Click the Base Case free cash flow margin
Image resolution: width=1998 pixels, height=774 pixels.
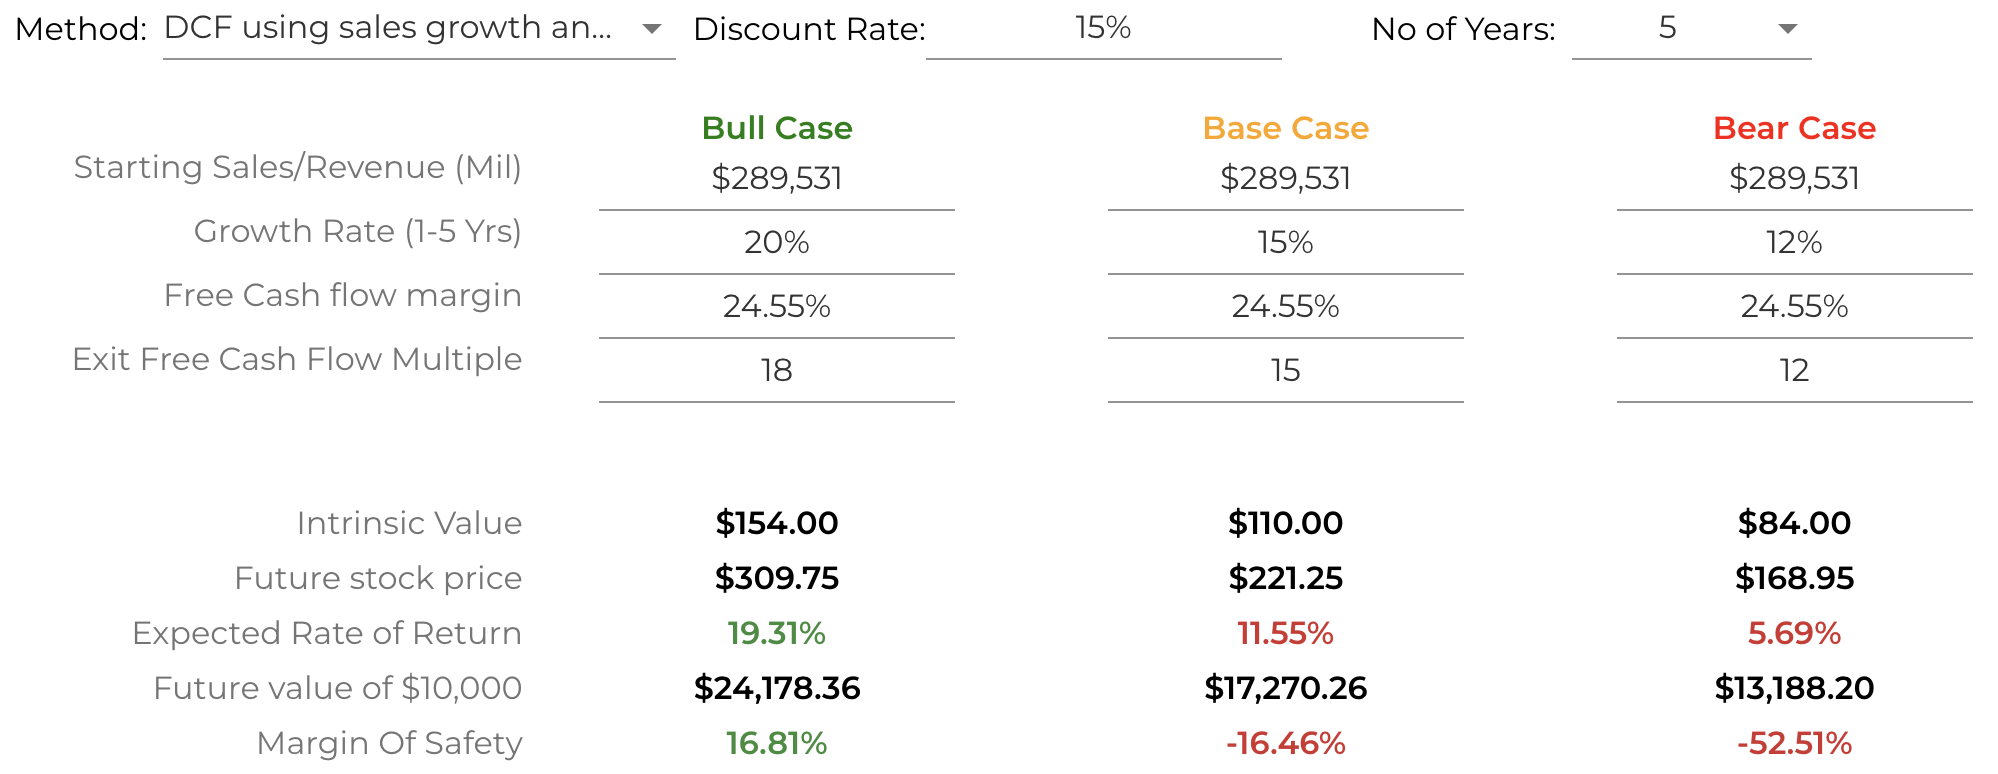1286,306
